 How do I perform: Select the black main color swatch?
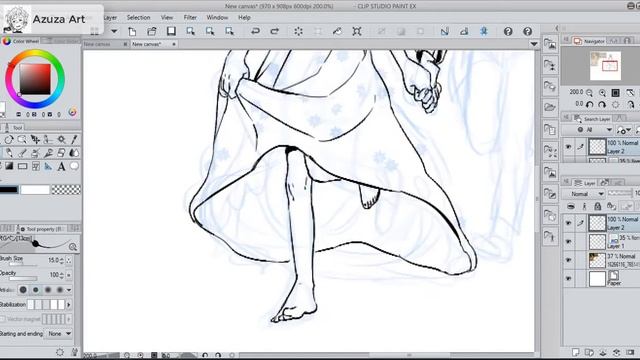9,190
